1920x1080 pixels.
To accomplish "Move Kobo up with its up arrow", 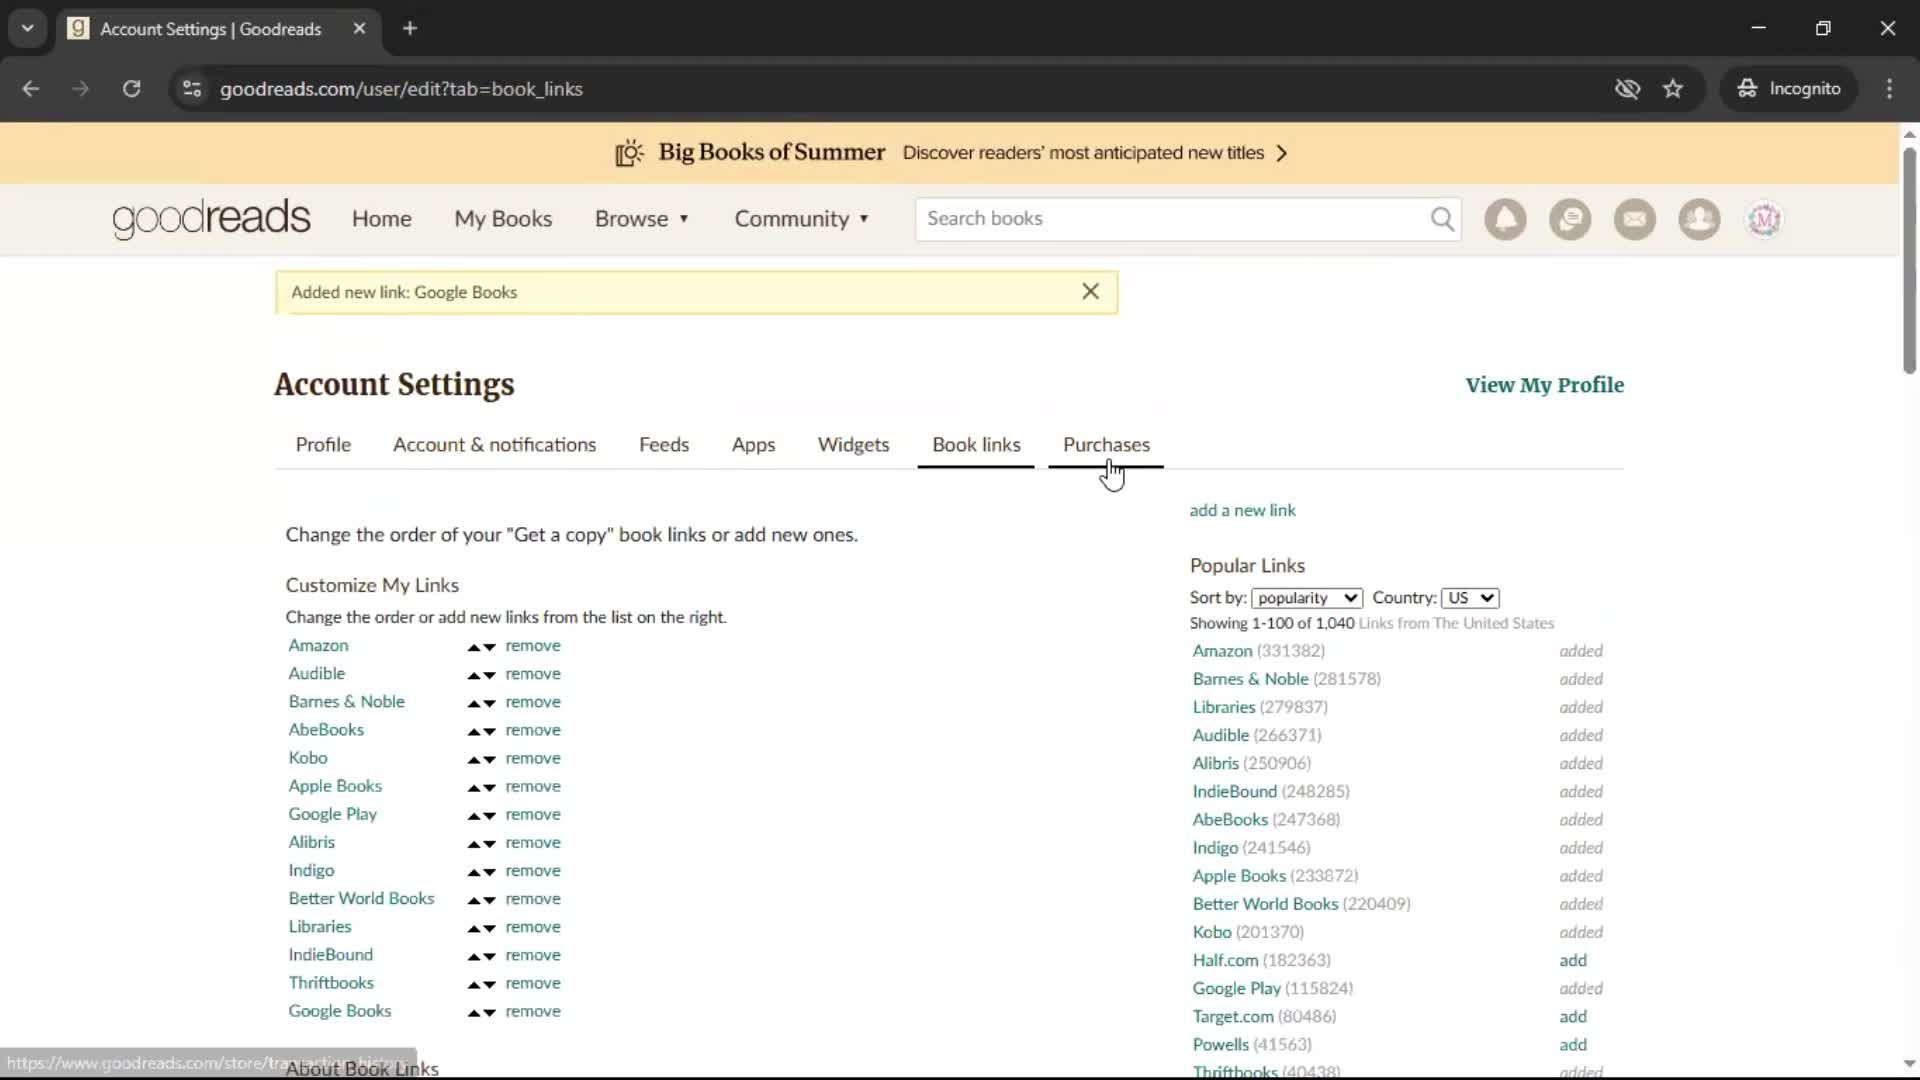I will 474,760.
